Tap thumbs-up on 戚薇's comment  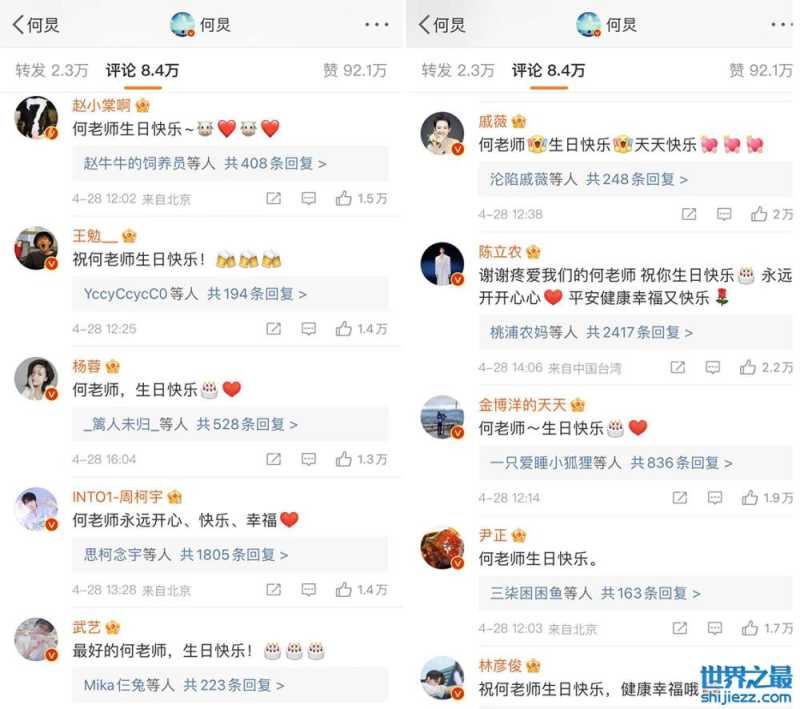click(759, 214)
